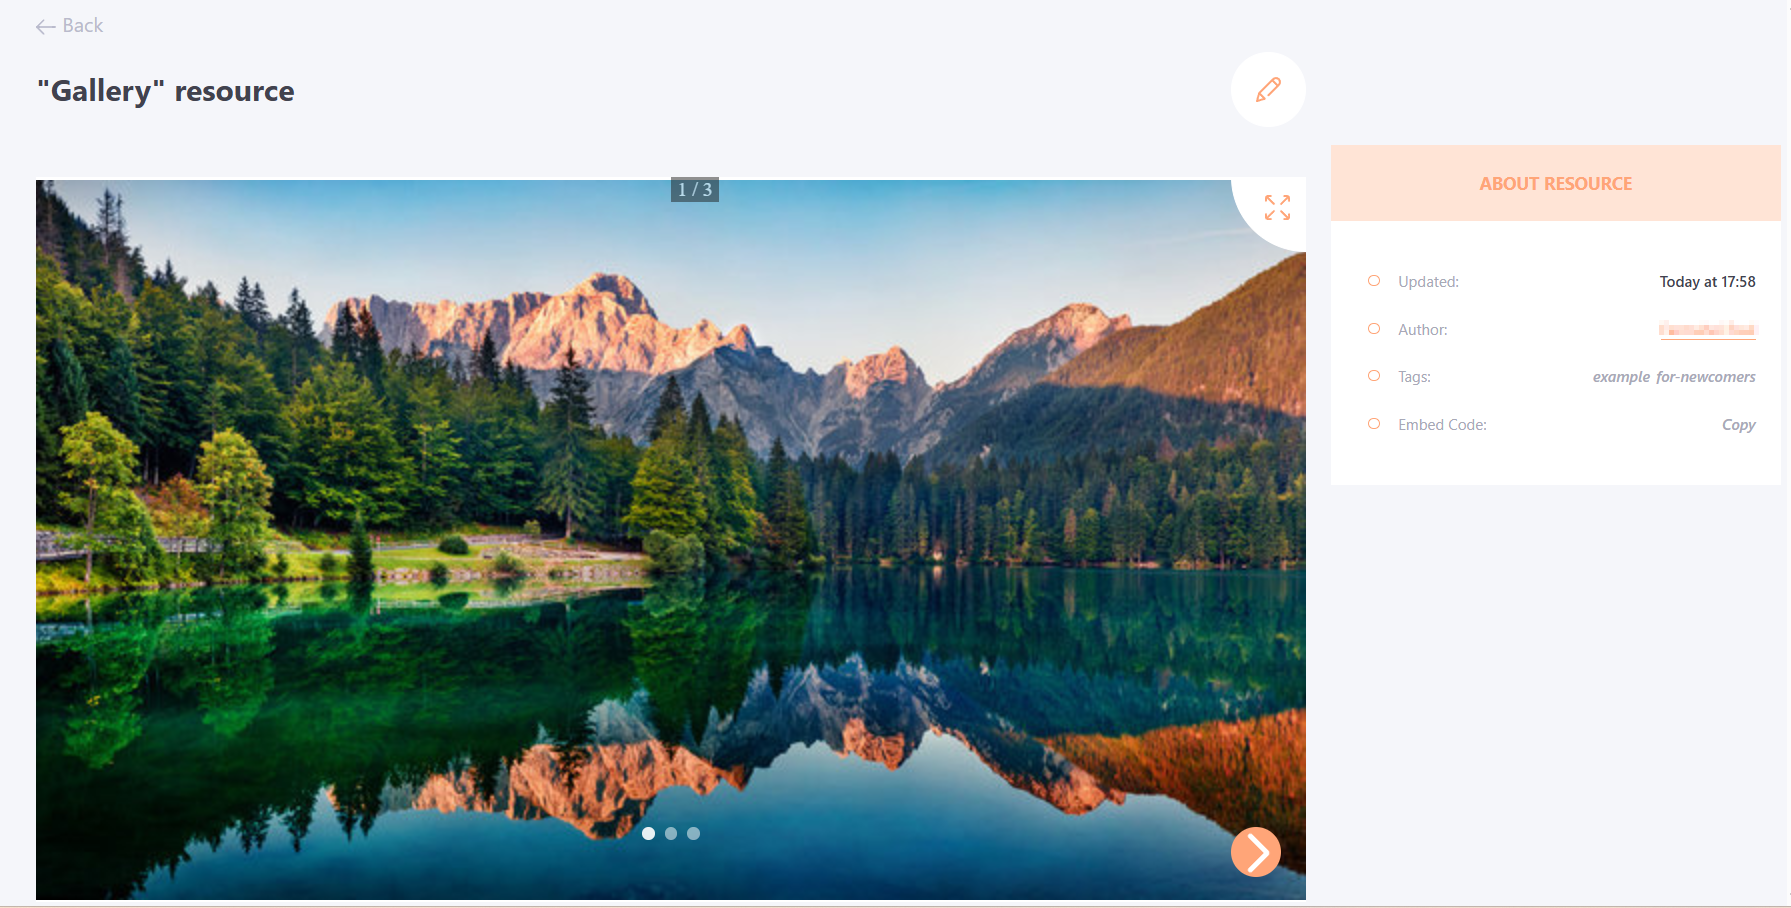This screenshot has height=908, width=1791.
Task: Click the for-newcomers tag
Action: [1705, 377]
